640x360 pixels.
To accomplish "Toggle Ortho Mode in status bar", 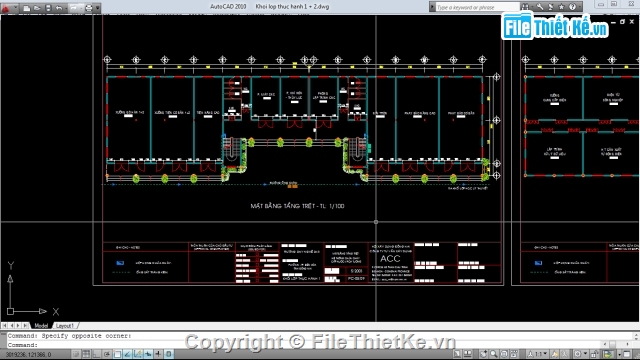I will click(x=96, y=354).
